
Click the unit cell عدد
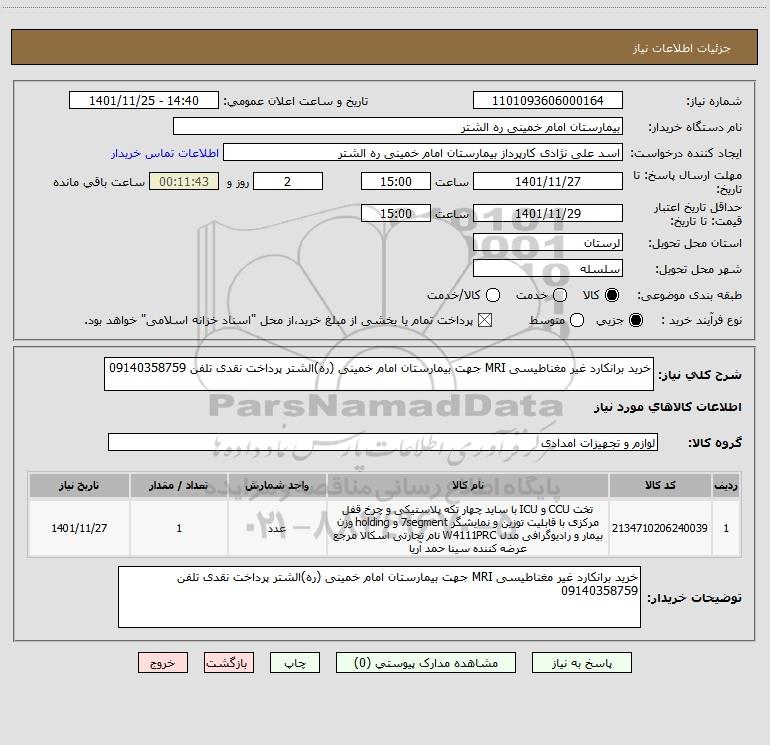(277, 528)
